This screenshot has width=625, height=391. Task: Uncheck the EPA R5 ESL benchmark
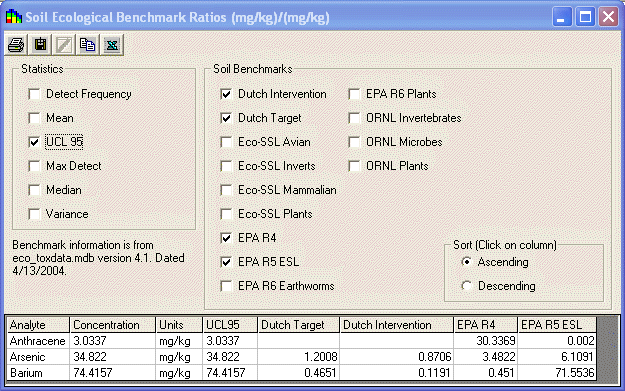point(226,262)
